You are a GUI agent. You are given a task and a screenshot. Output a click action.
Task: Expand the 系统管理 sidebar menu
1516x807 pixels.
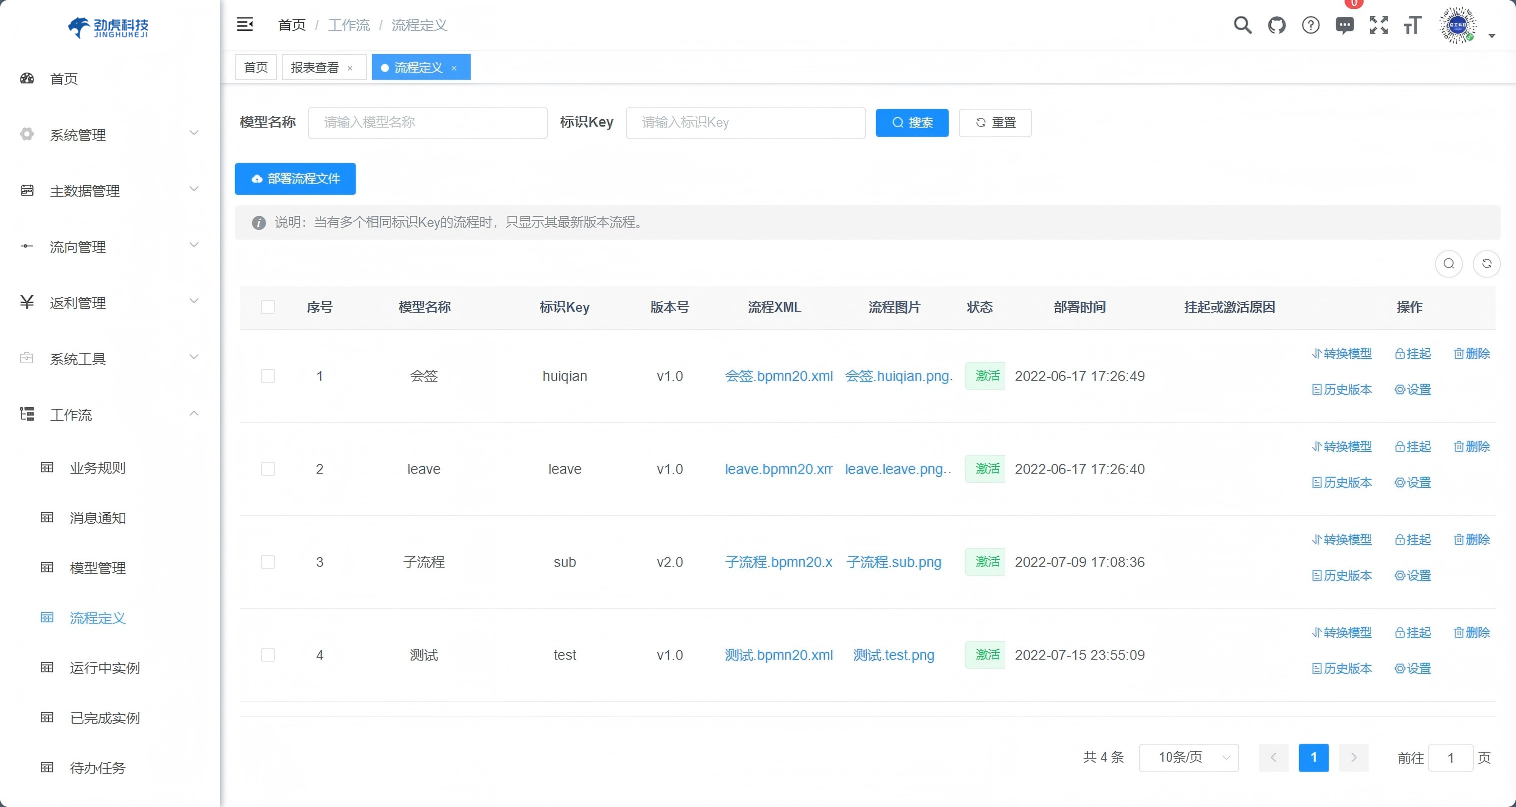click(110, 135)
